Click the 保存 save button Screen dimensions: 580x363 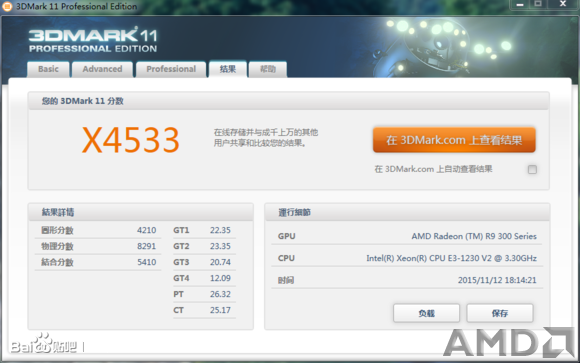coord(500,313)
